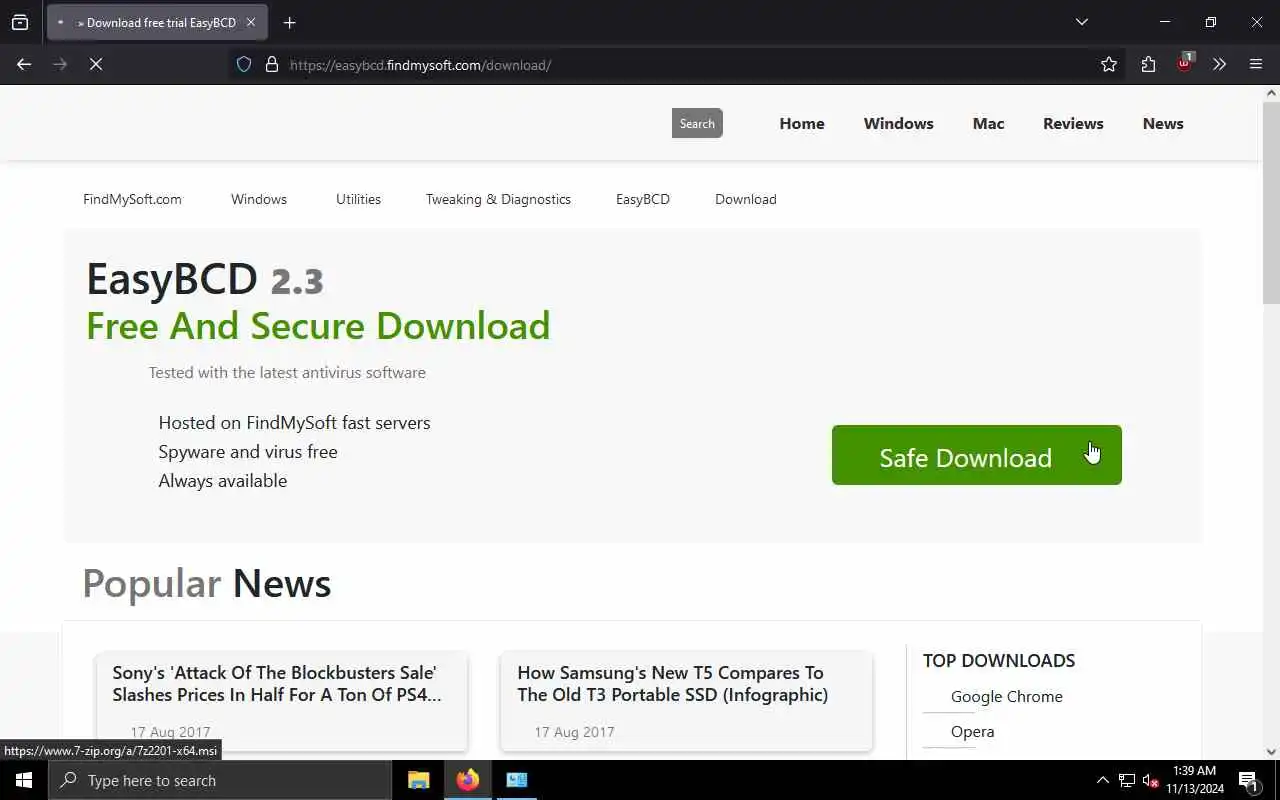Switch to Firefox in the taskbar
This screenshot has height=800, width=1280.
468,780
